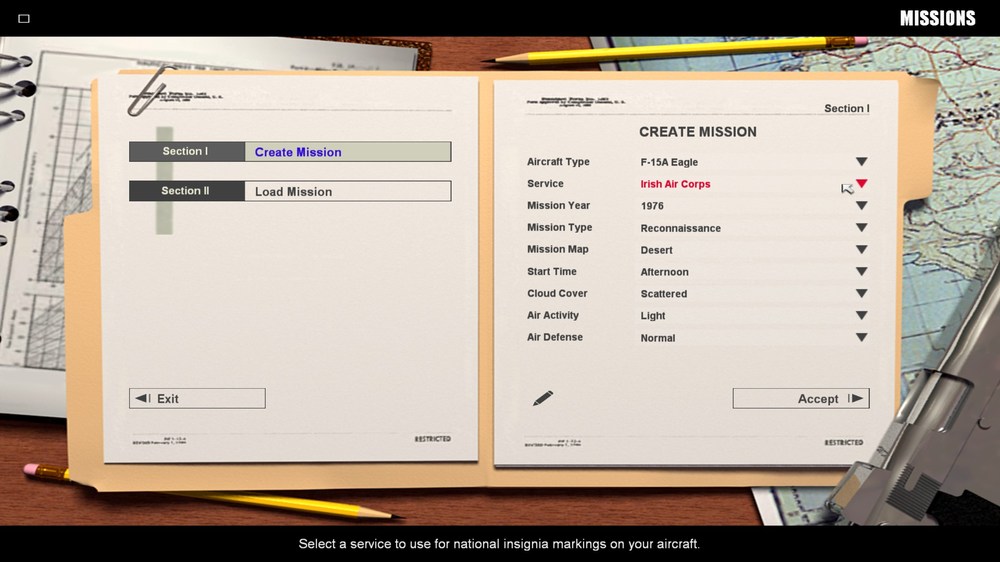Expand the Mission Type dropdown arrow
This screenshot has width=1000, height=562.
pyautogui.click(x=861, y=228)
